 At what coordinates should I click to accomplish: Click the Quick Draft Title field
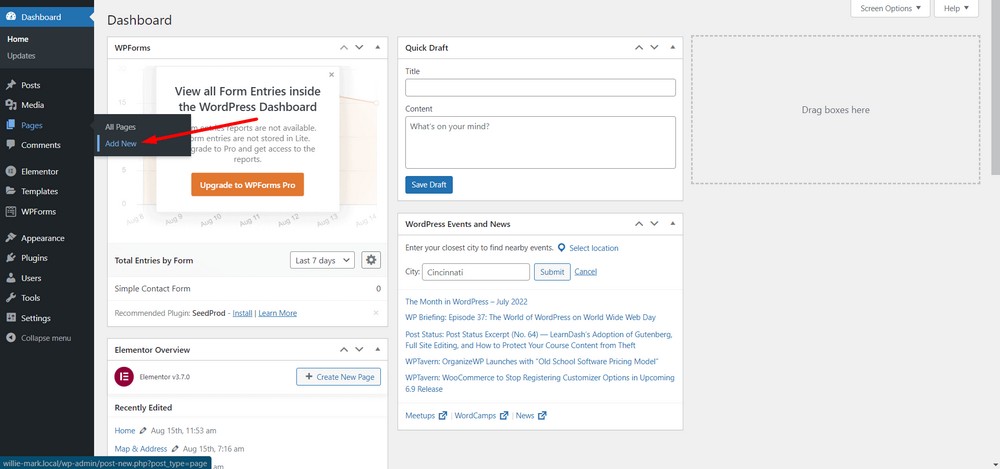(x=540, y=88)
